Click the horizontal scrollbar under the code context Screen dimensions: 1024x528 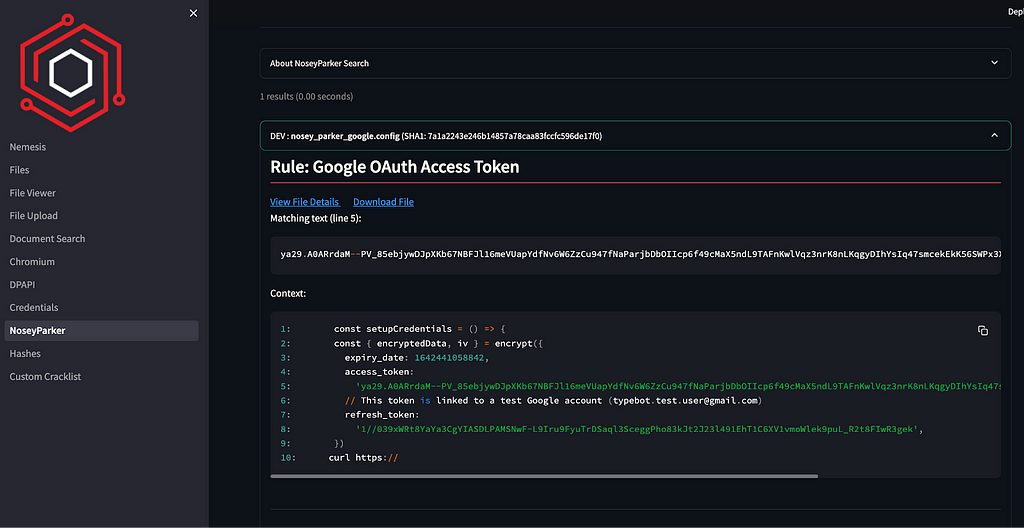coord(544,476)
